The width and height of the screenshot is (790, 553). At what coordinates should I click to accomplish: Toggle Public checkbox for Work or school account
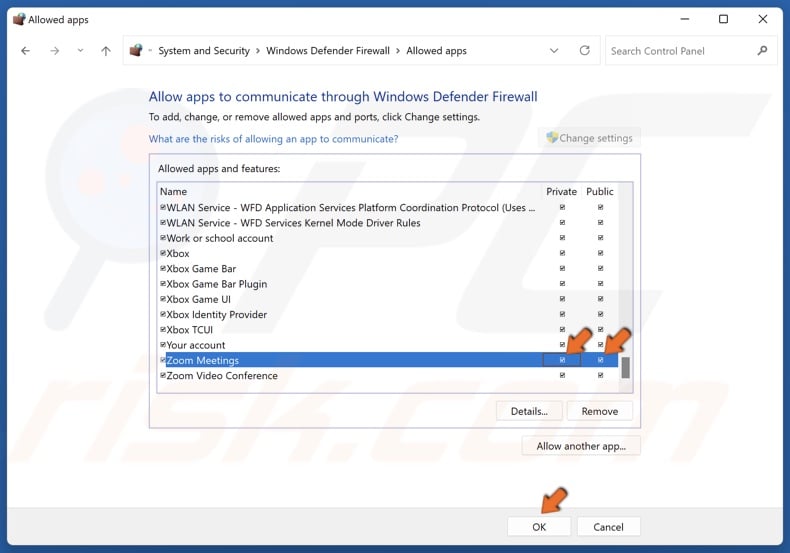[x=601, y=238]
